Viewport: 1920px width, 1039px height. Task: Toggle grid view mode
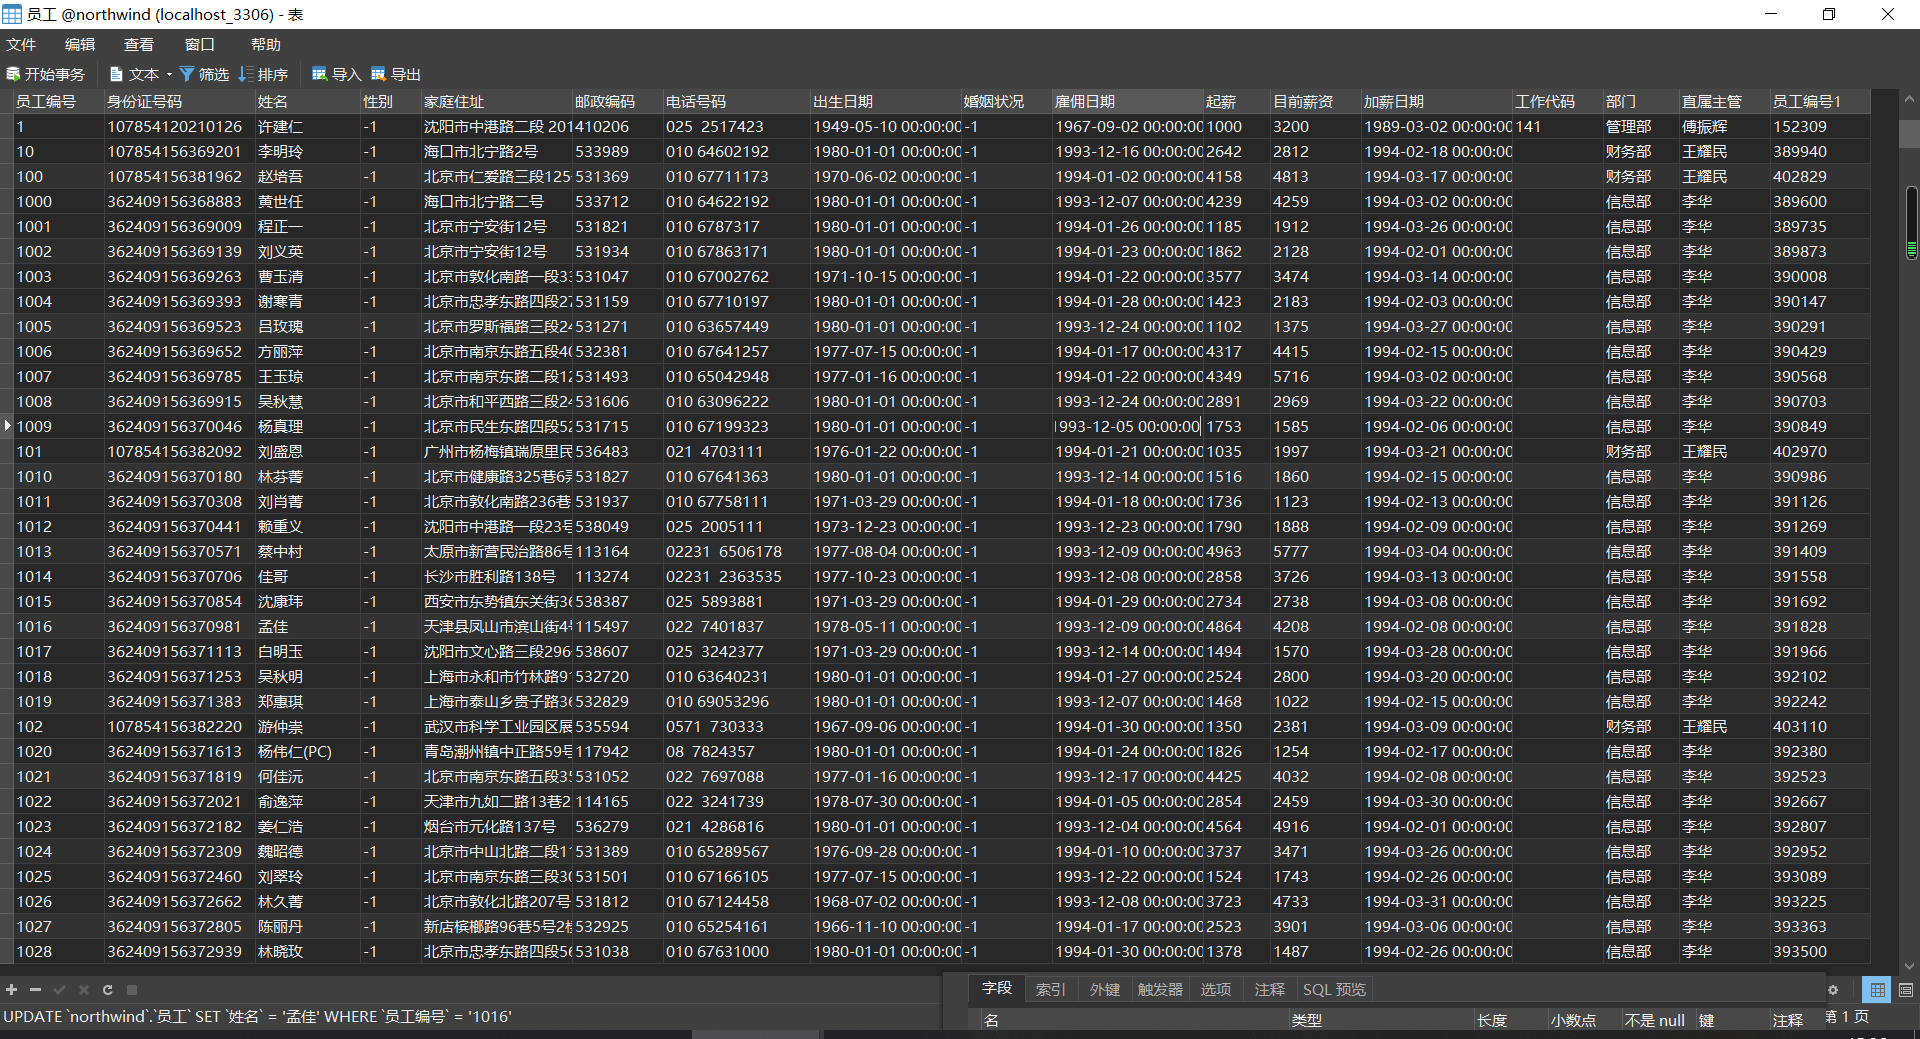tap(1877, 990)
